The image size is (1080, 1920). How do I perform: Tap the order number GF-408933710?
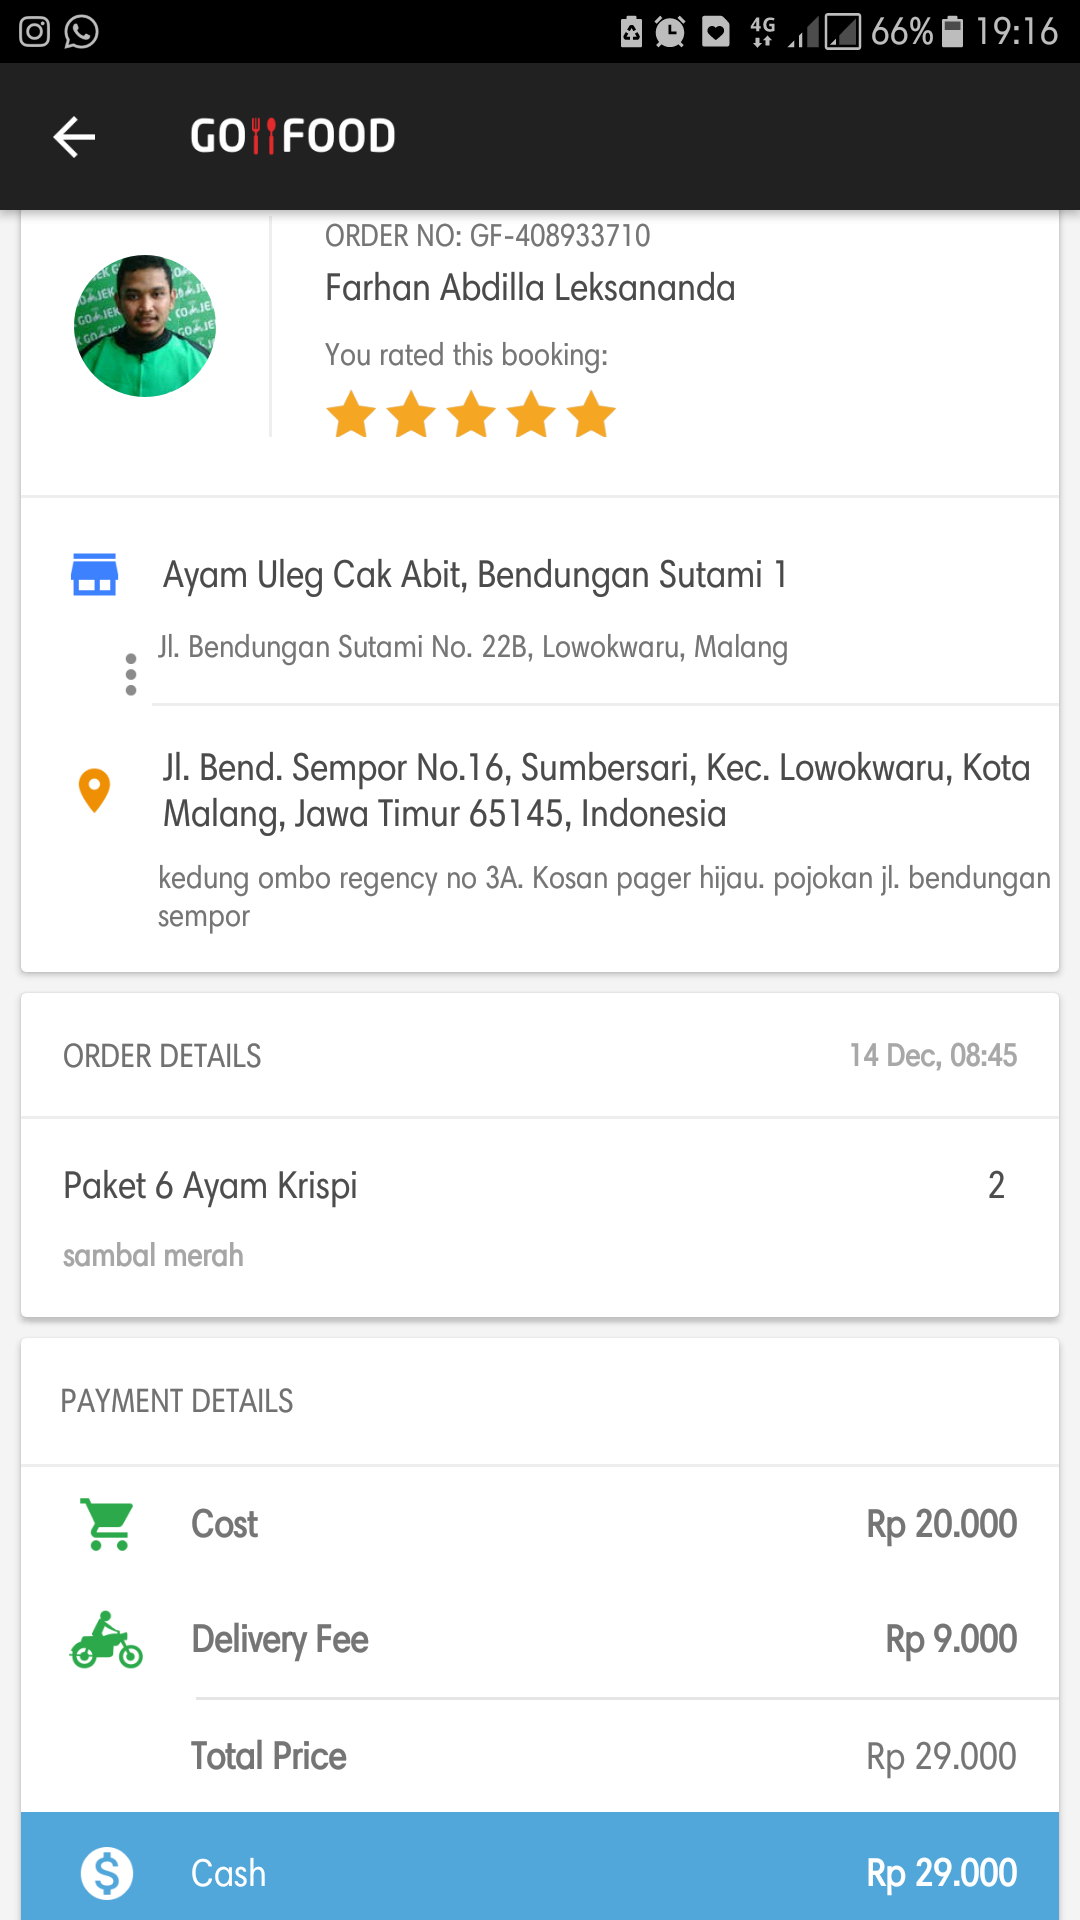tap(488, 236)
